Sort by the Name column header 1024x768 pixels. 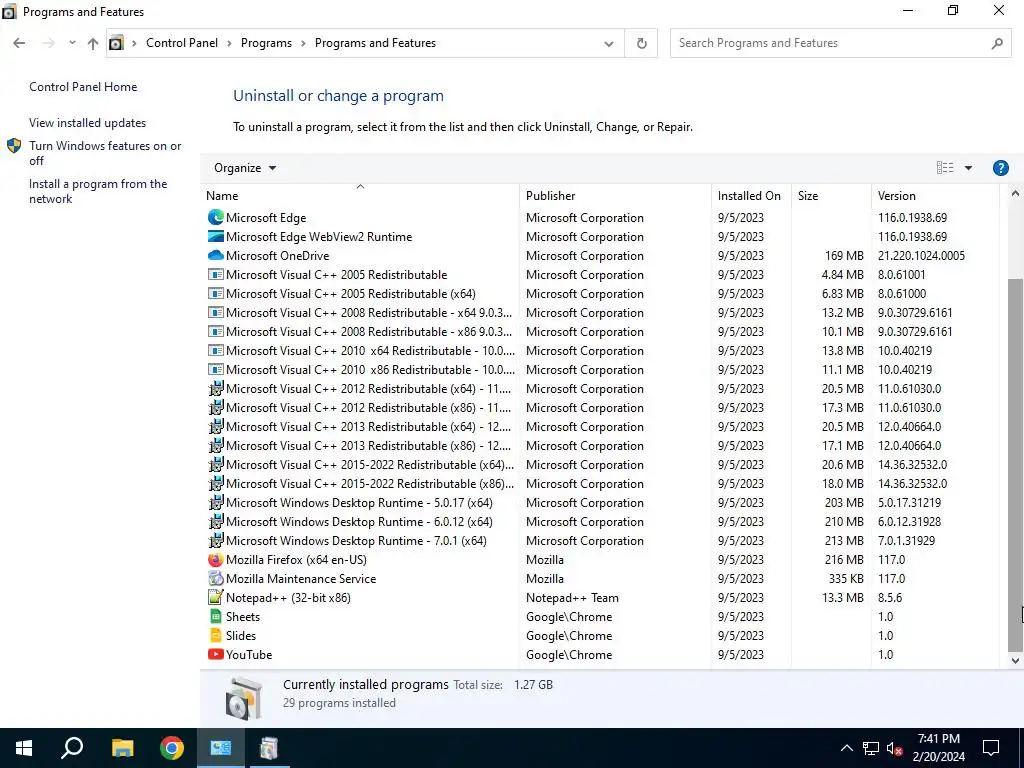(360, 195)
